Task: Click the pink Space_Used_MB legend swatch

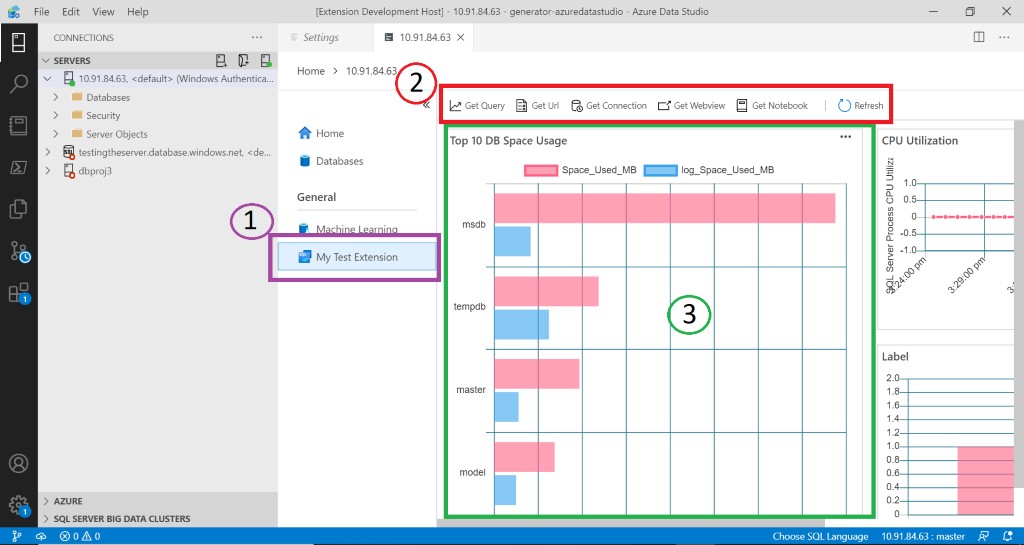Action: pos(540,170)
